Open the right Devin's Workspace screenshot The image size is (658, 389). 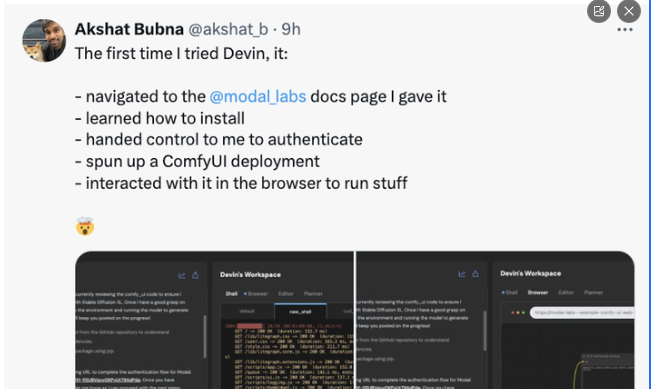point(495,320)
